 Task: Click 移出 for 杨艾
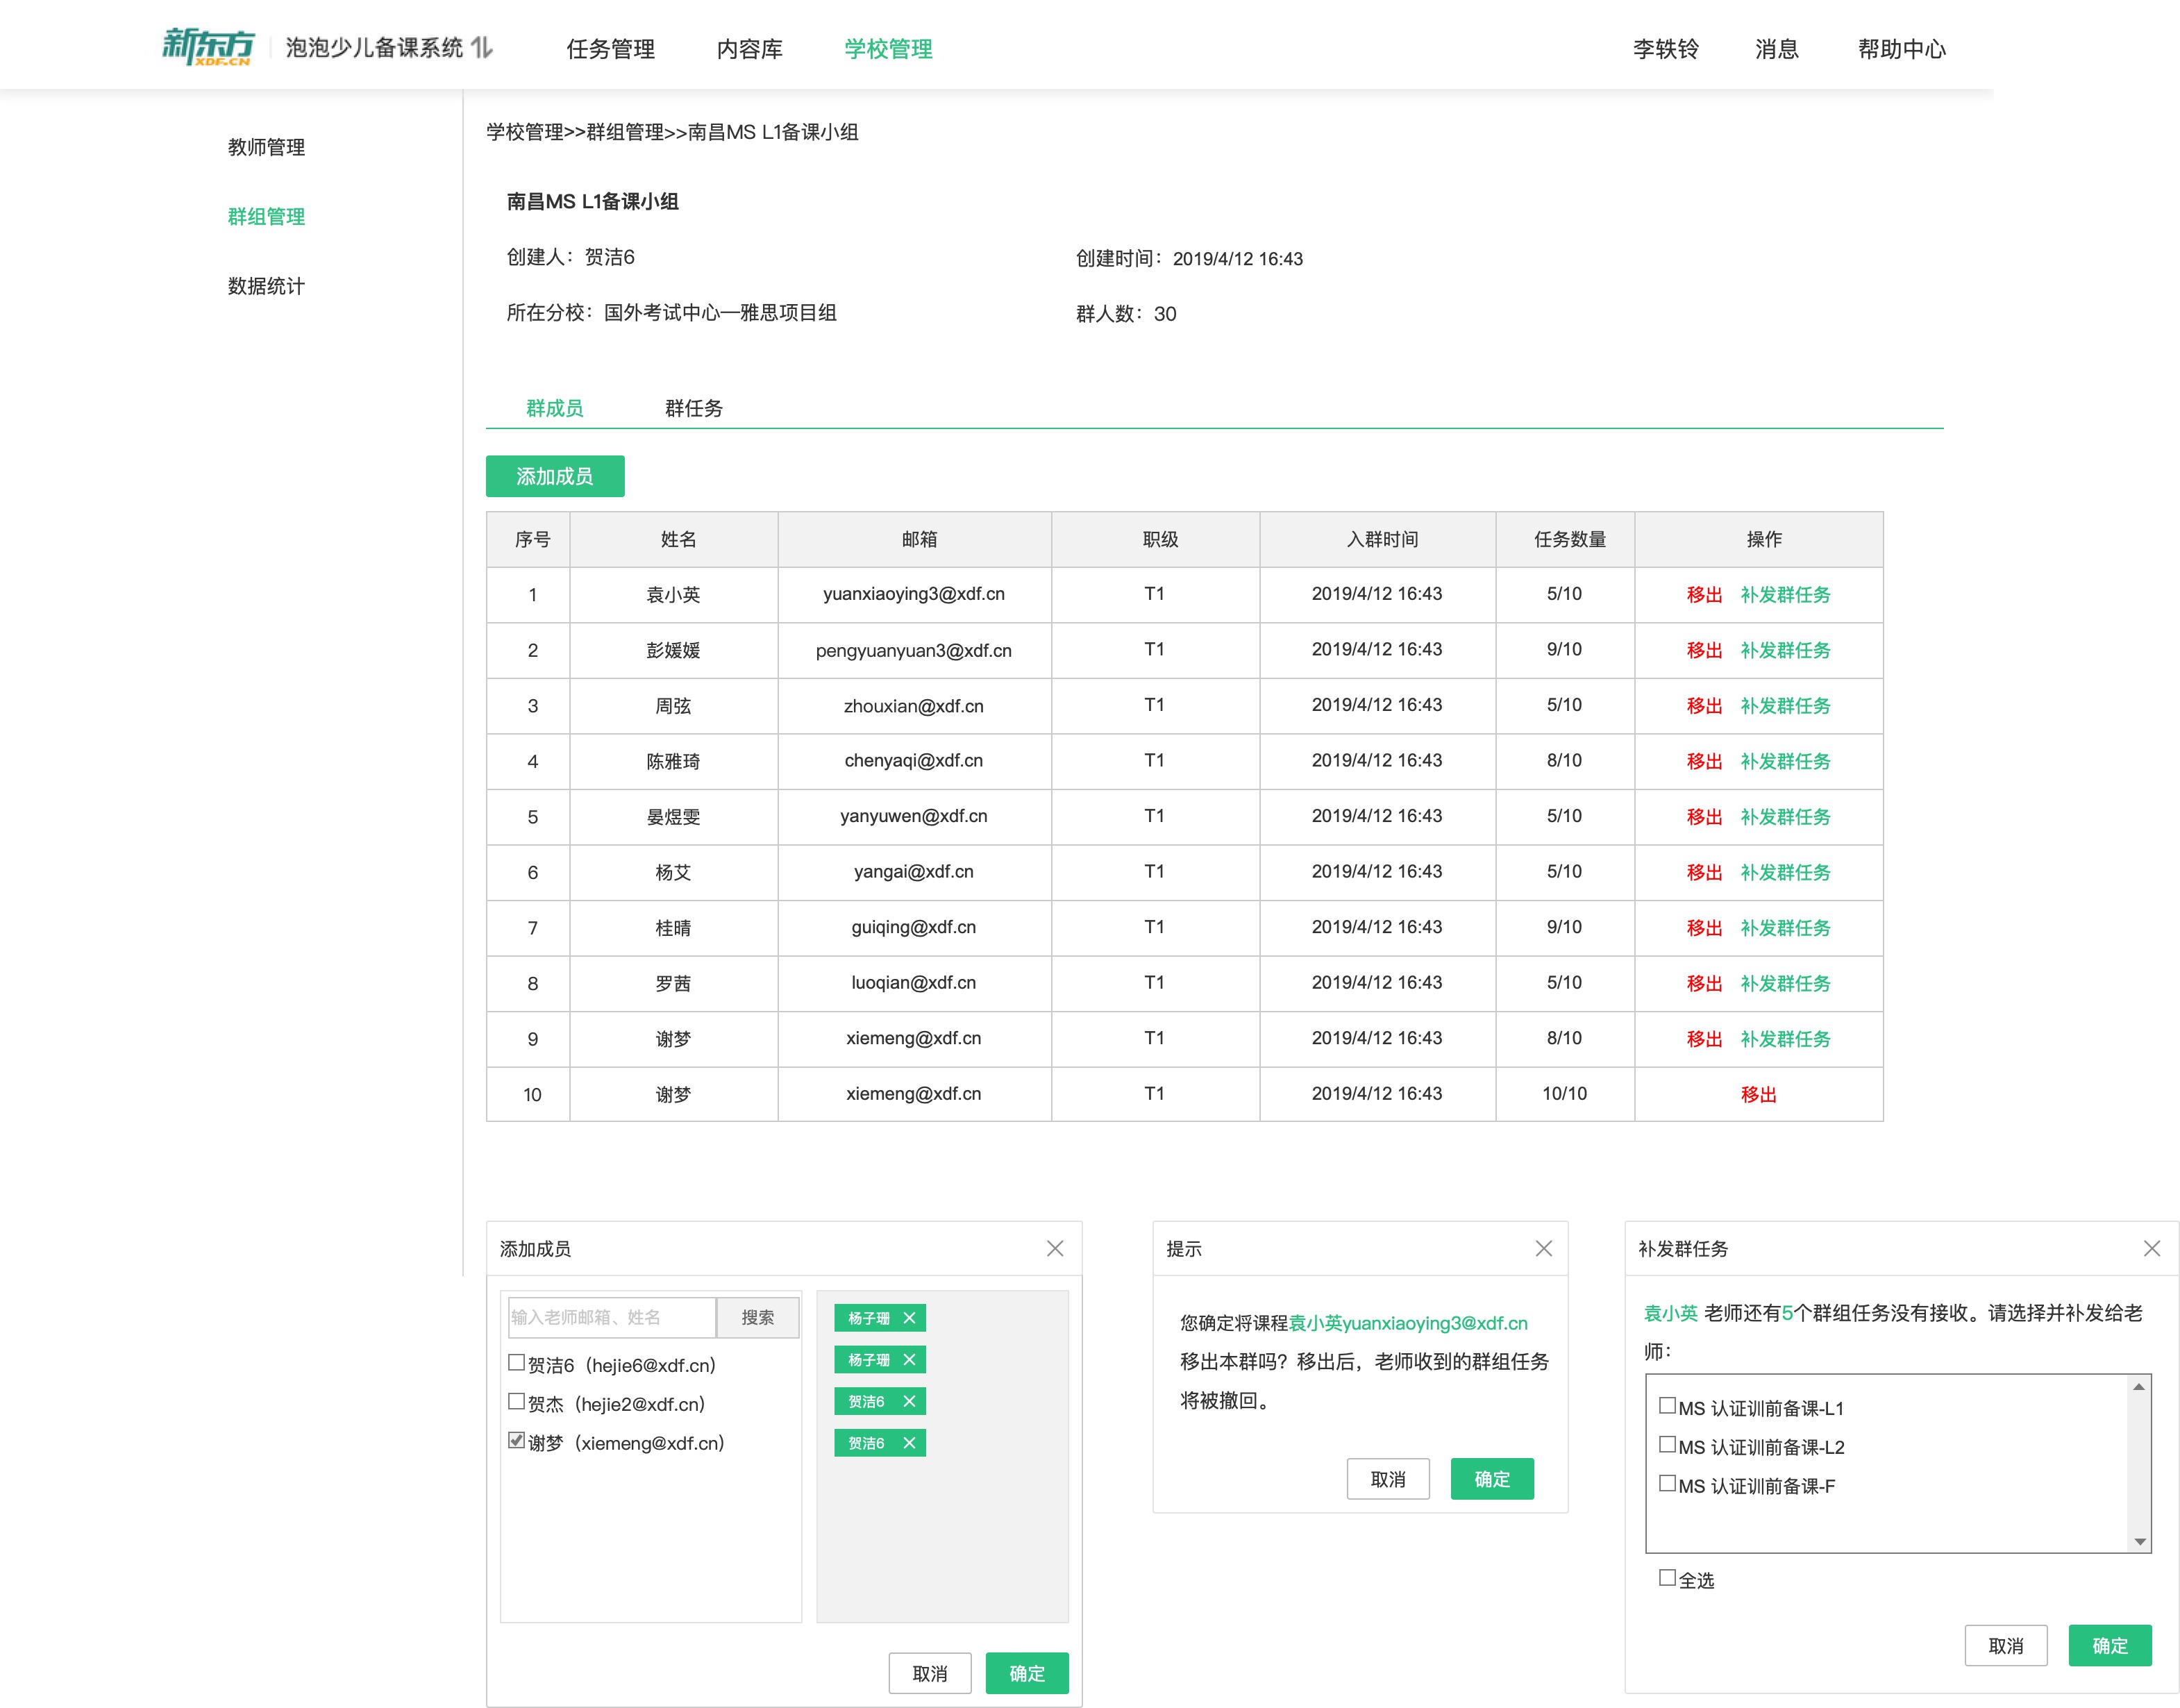1704,872
